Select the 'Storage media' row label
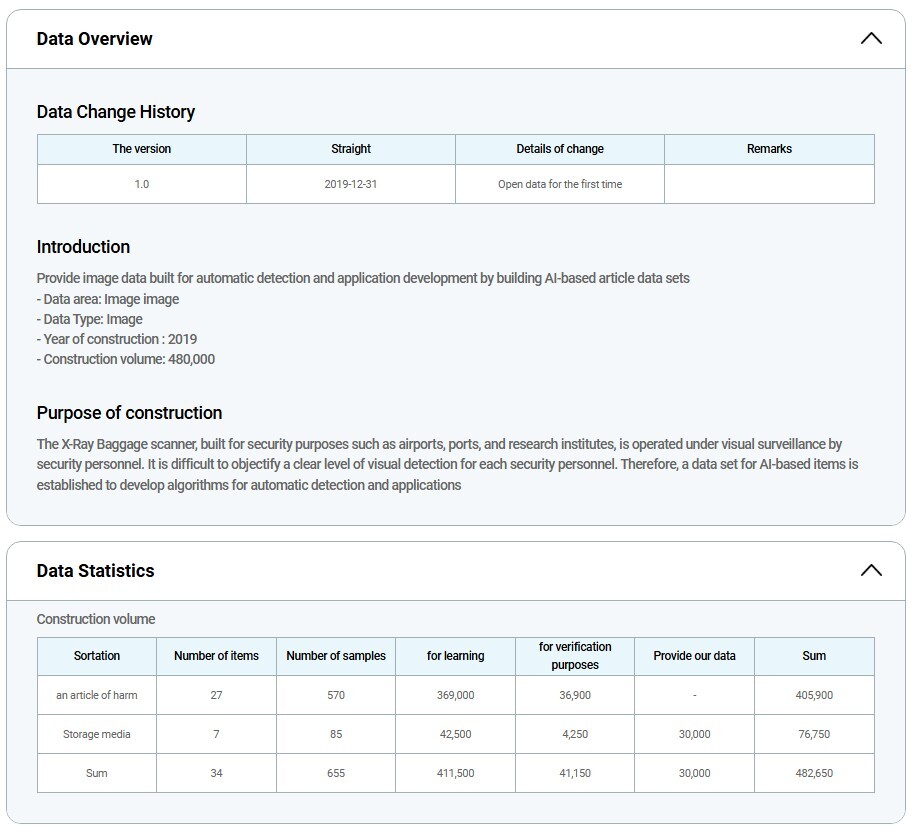The image size is (913, 834). coord(97,734)
